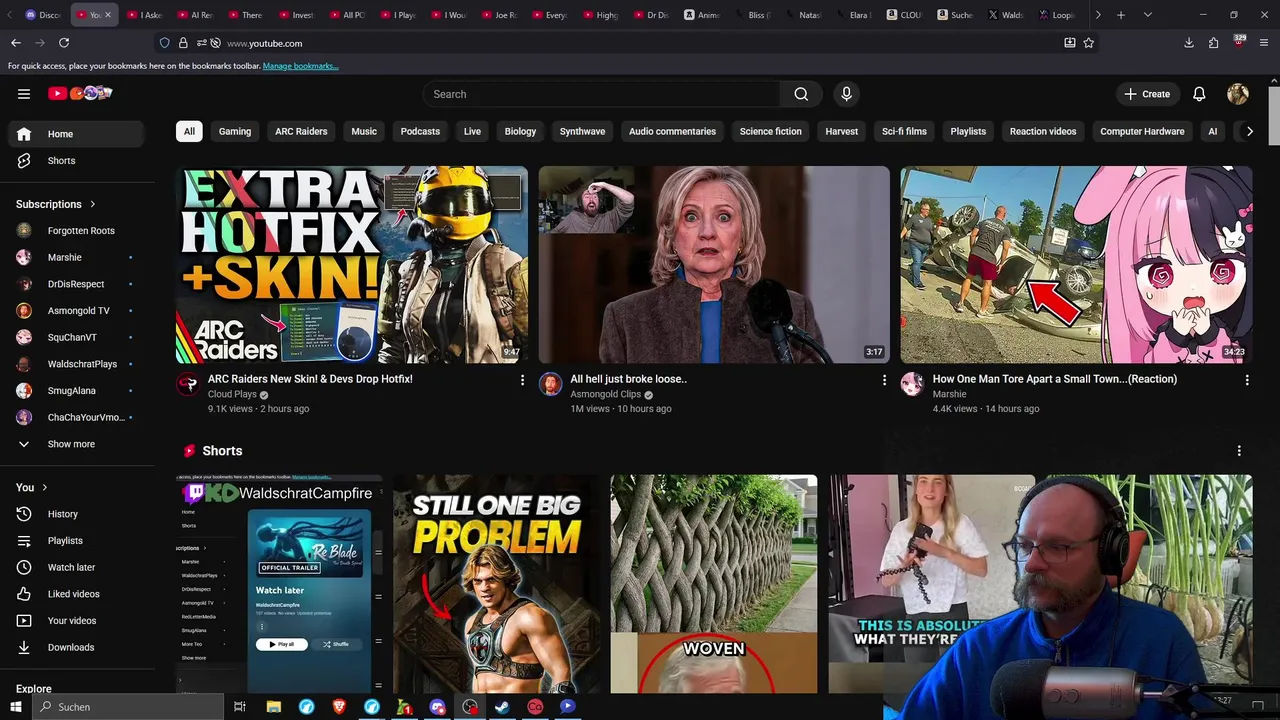Viewport: 1280px width, 720px height.
Task: Expand the Subscriptions section arrow
Action: point(93,204)
